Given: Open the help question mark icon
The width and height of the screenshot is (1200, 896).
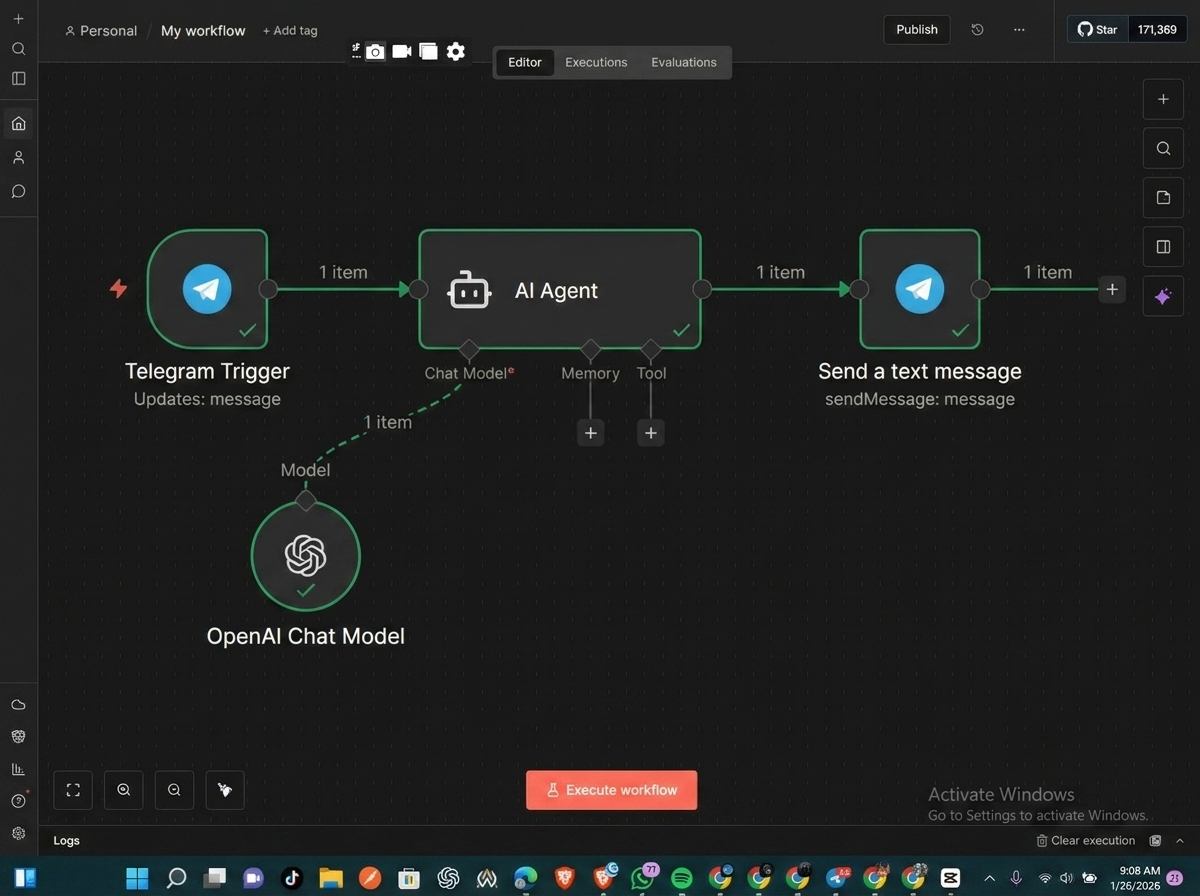Looking at the screenshot, I should (18, 801).
